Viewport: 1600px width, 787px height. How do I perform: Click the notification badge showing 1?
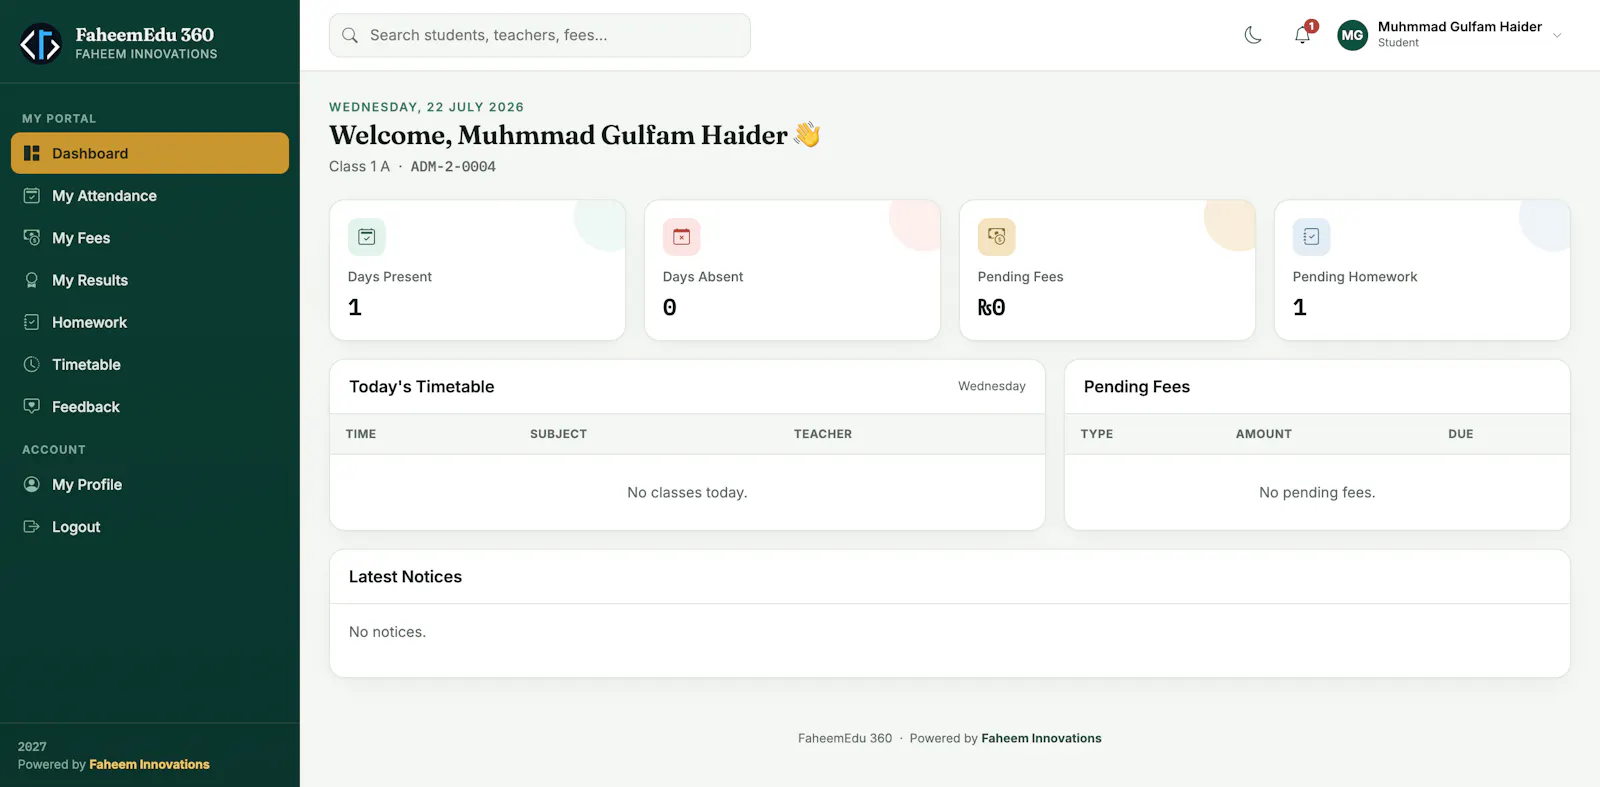tap(1311, 26)
